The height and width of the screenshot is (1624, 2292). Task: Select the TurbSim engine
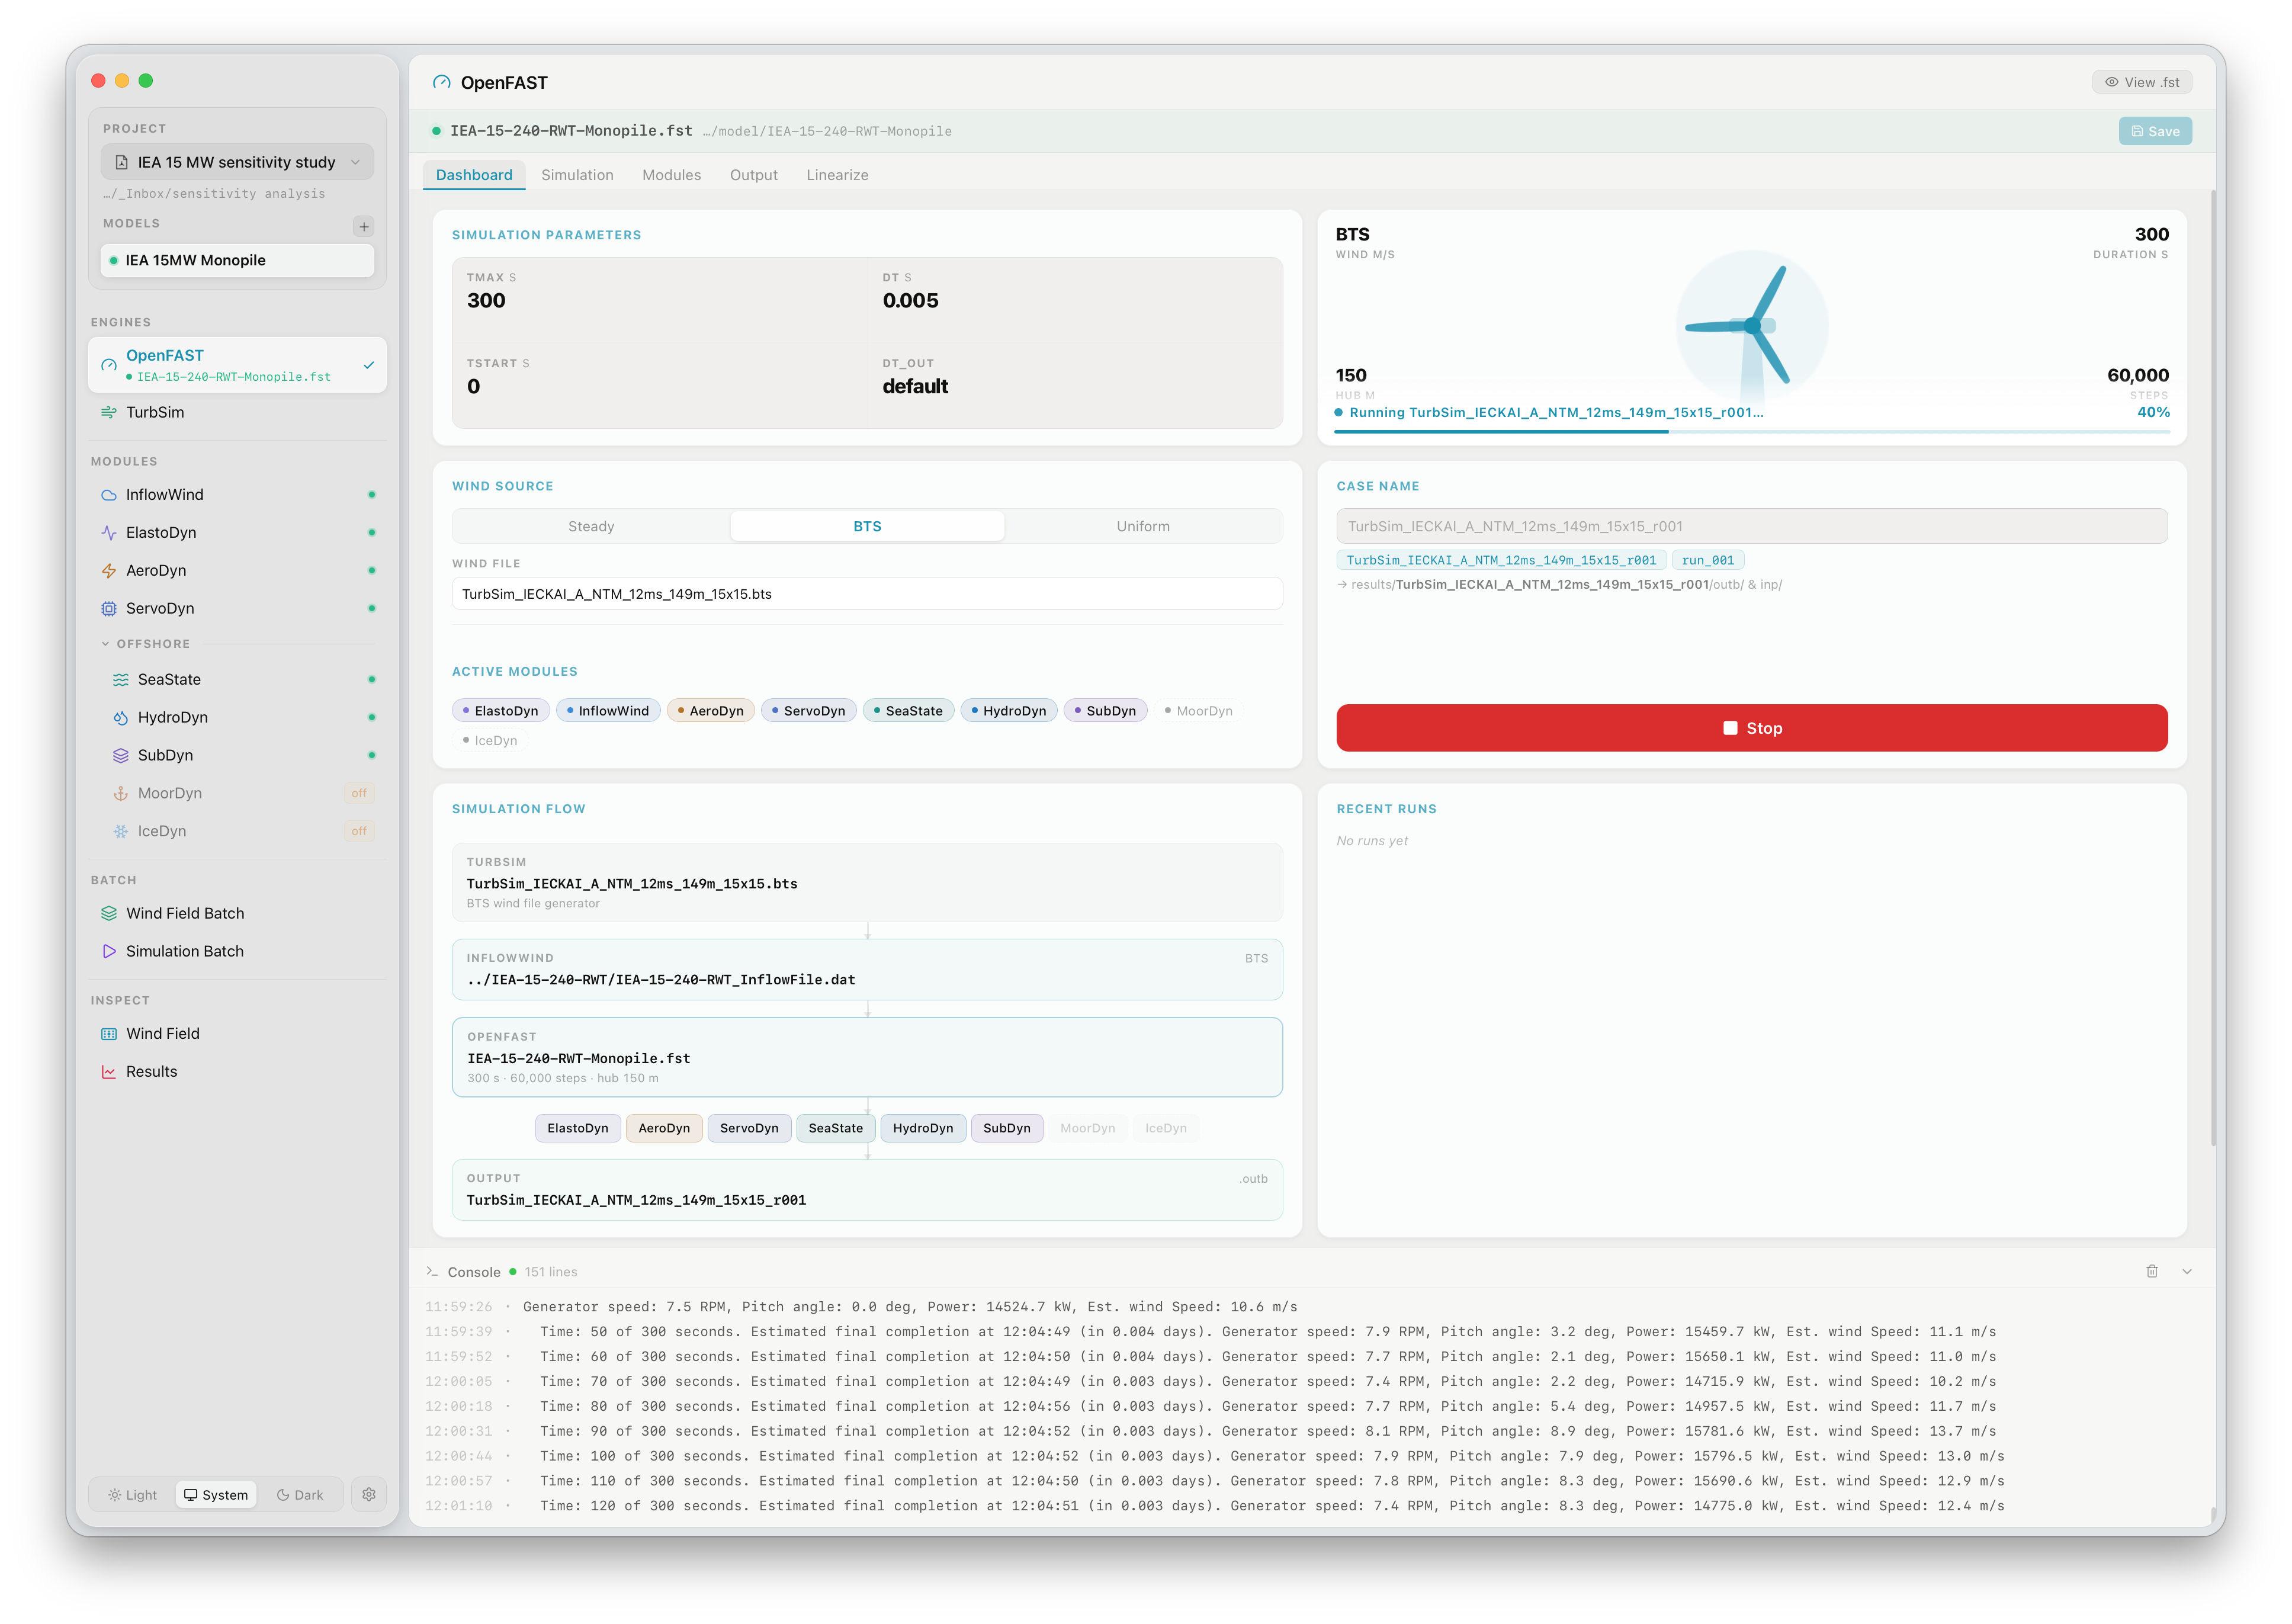pos(237,413)
